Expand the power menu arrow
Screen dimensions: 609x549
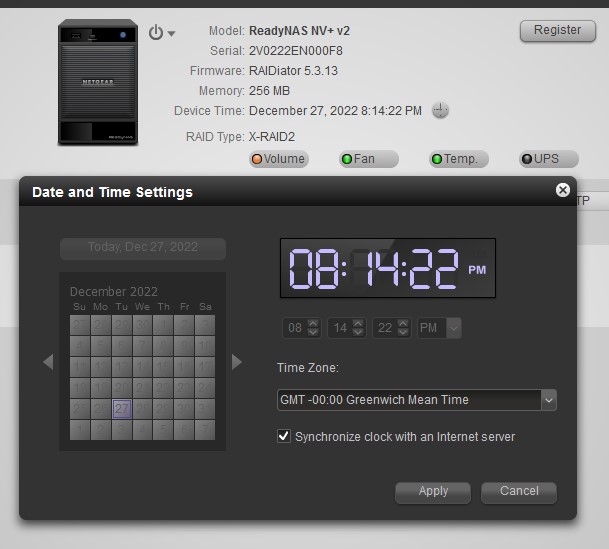(x=171, y=33)
